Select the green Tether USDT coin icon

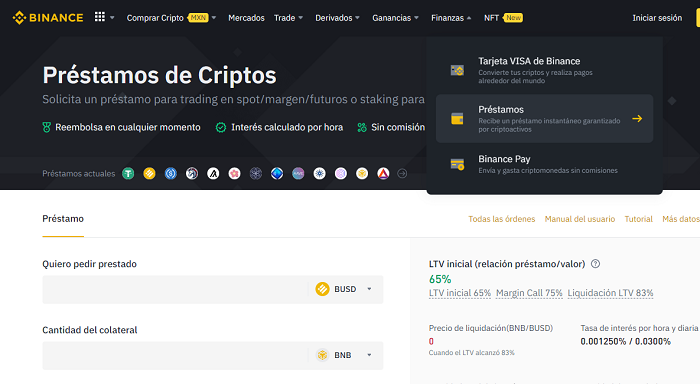point(128,173)
